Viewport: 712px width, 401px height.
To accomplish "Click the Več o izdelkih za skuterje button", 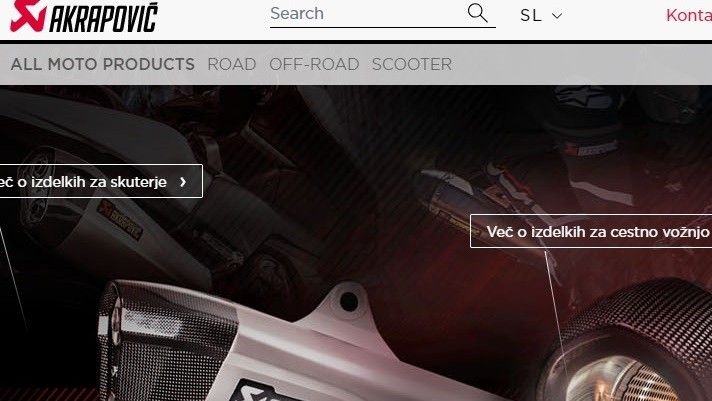I will pos(101,181).
